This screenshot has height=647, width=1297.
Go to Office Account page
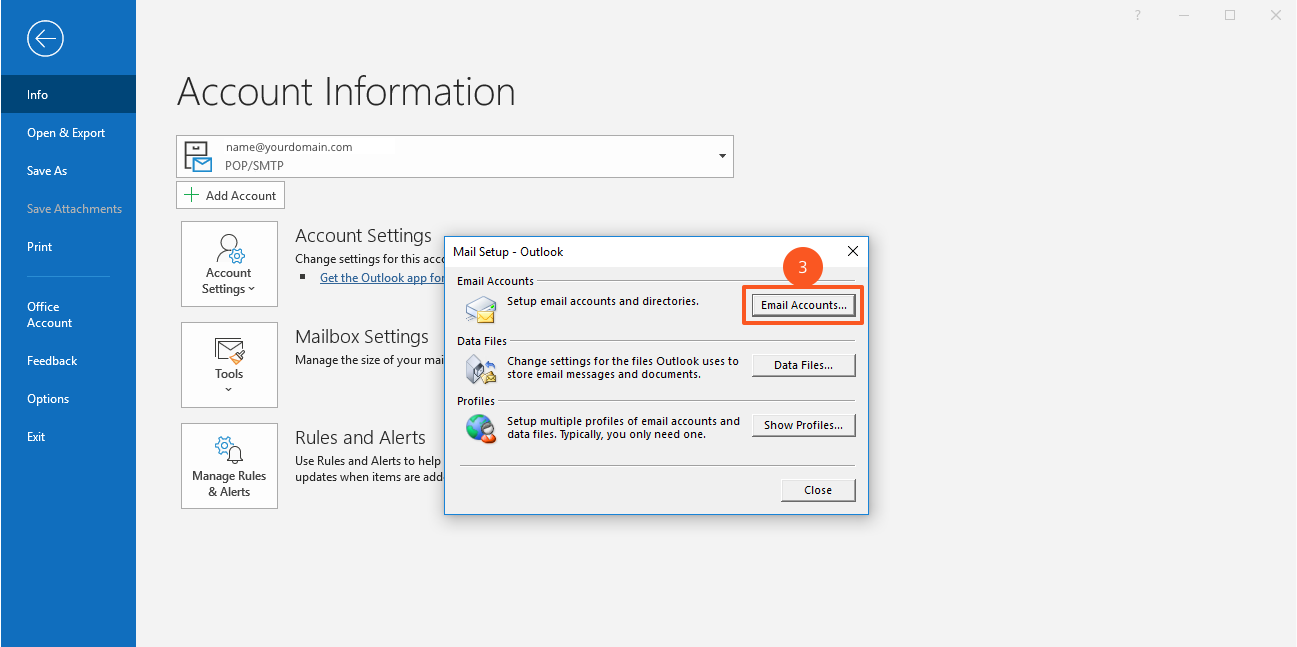pyautogui.click(x=50, y=315)
